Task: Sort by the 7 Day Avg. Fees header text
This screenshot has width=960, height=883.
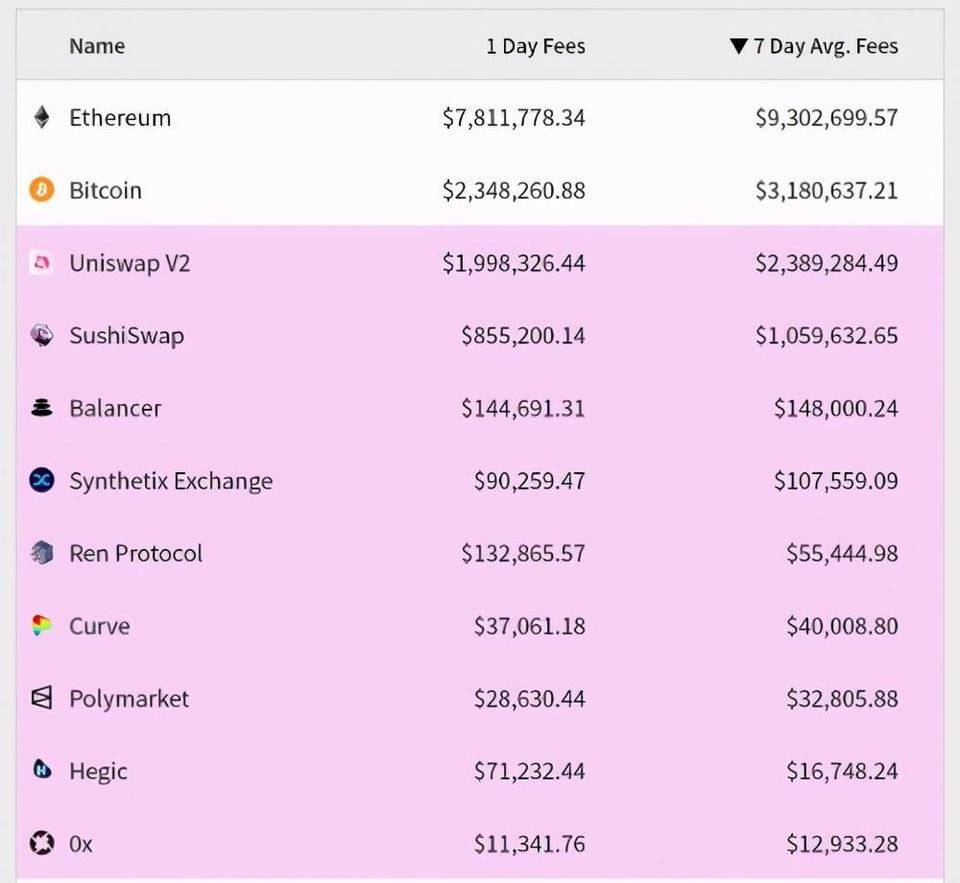Action: (x=826, y=46)
